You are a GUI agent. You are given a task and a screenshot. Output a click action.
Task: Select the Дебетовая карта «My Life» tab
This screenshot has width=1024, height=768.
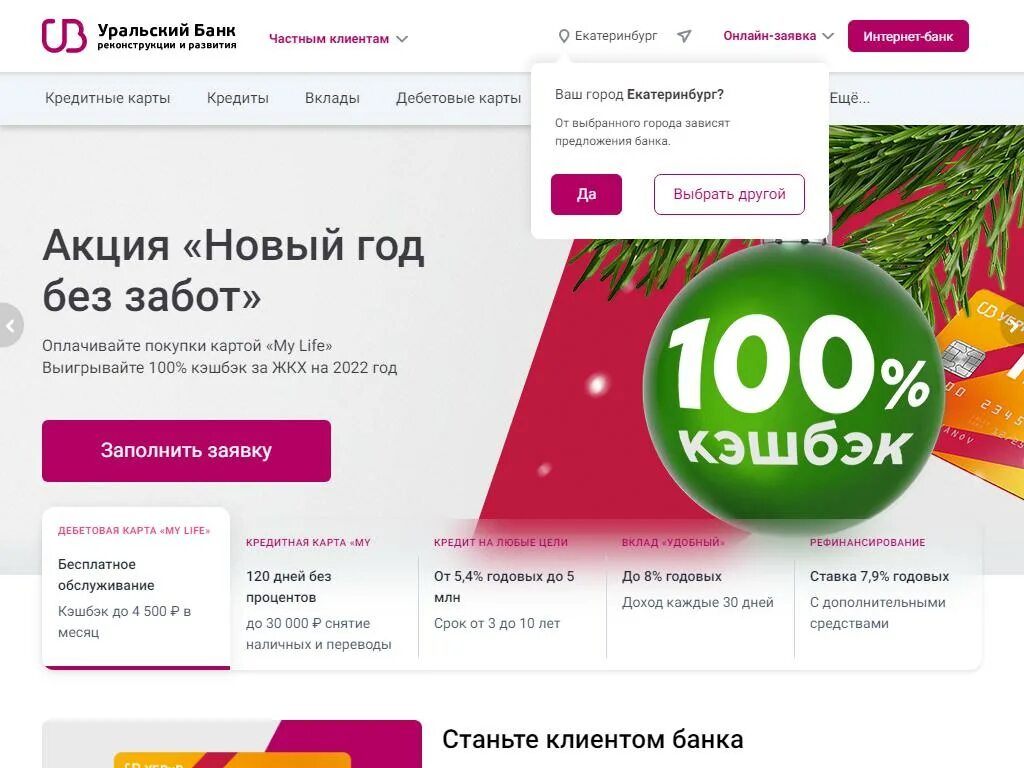pyautogui.click(x=136, y=588)
